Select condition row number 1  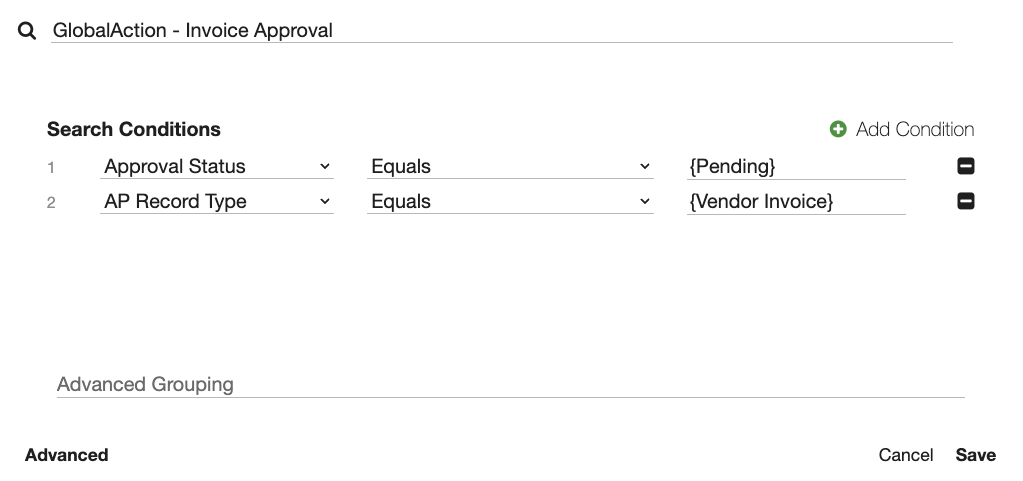tap(51, 167)
